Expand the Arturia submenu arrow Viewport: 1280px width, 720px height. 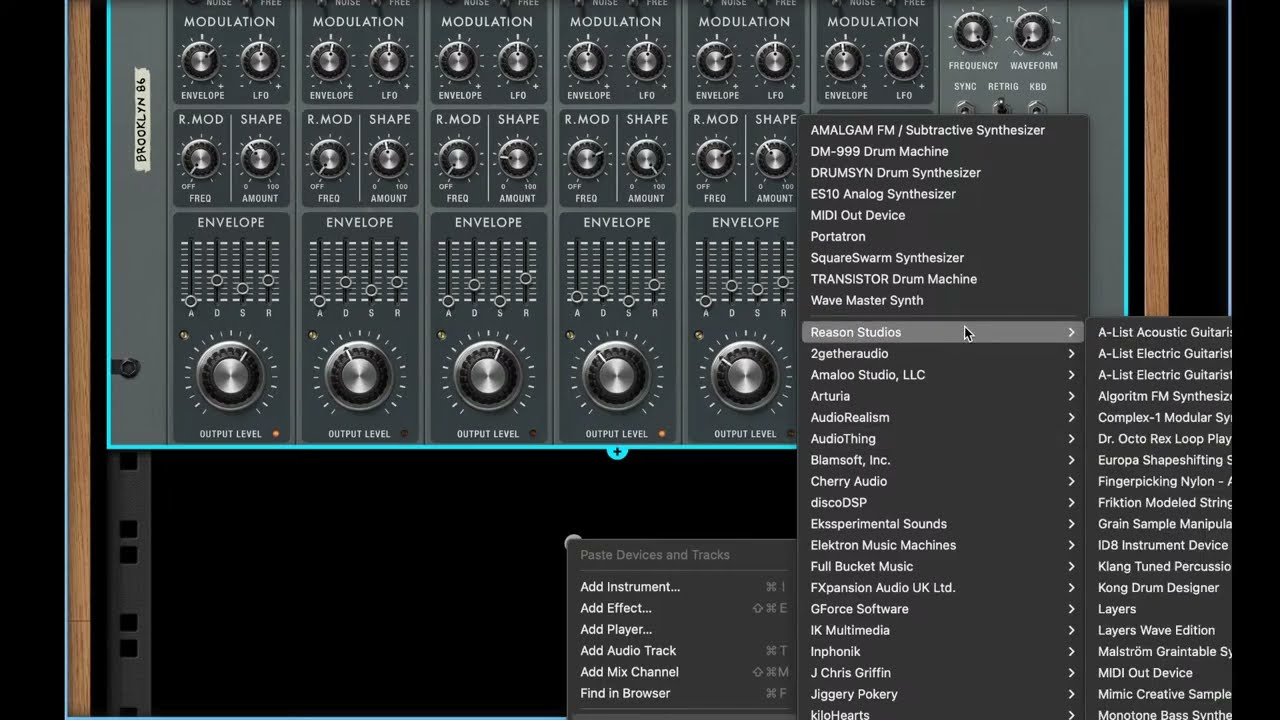[x=1071, y=396]
